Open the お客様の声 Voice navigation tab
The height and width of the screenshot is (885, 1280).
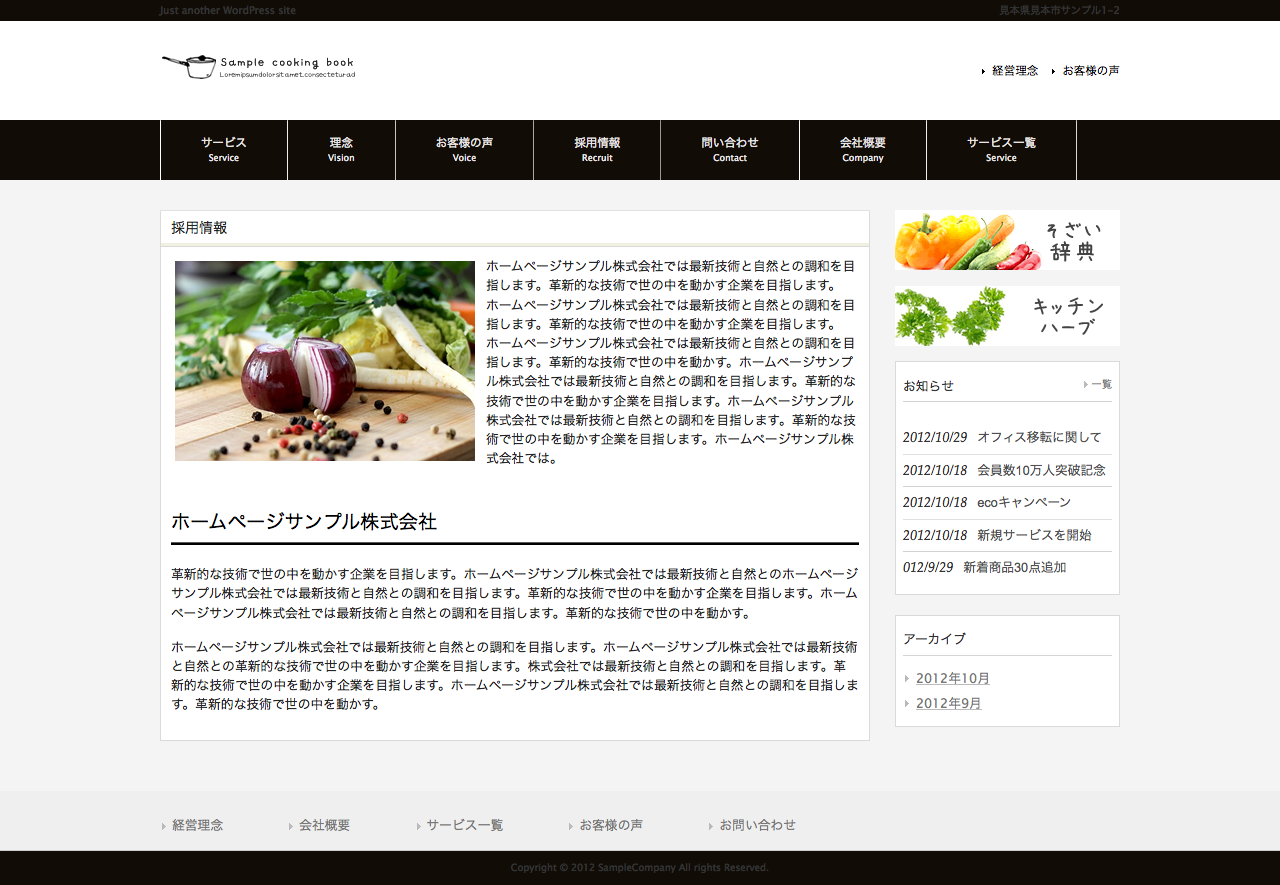pos(464,150)
